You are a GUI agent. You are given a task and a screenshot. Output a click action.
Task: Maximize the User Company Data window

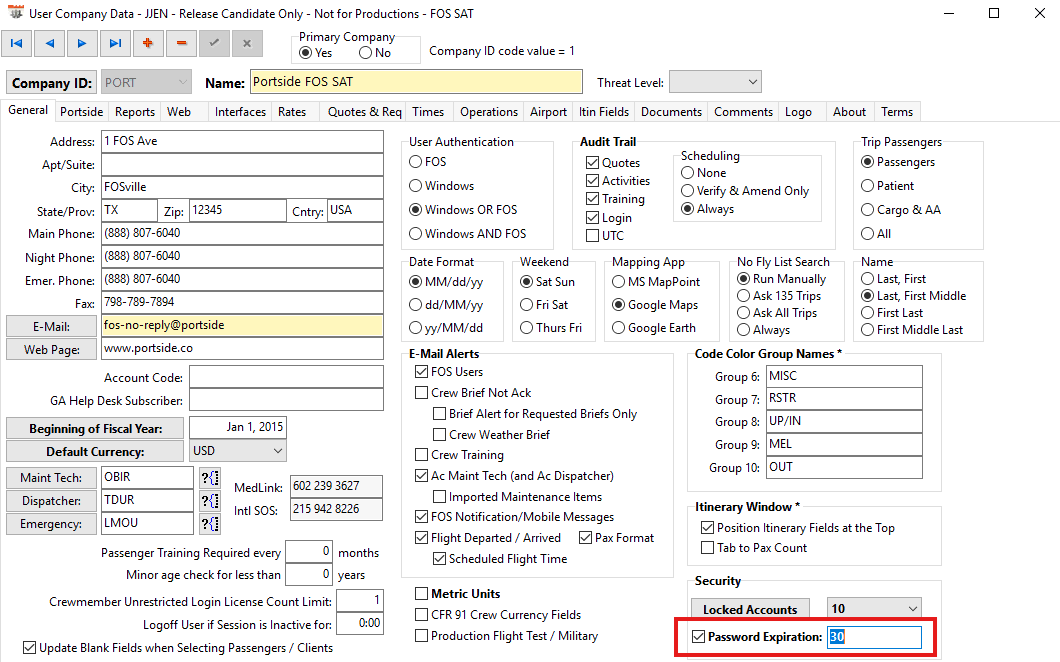pyautogui.click(x=994, y=13)
